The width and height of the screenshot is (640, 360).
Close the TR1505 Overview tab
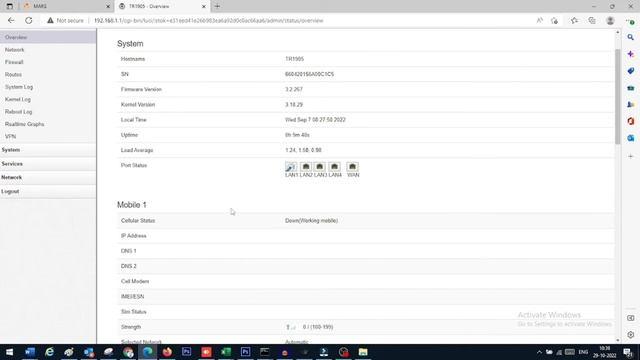204,7
